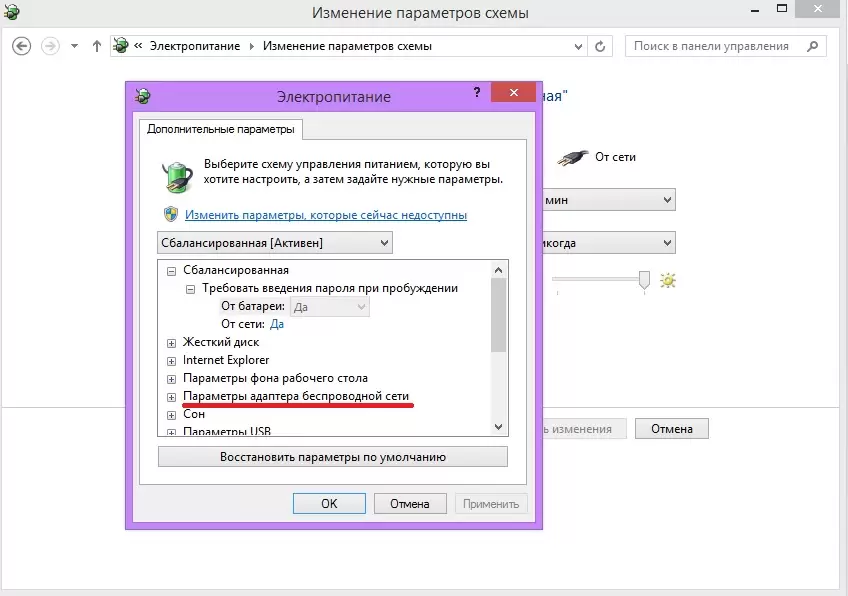Click the back navigation arrow
Image resolution: width=848 pixels, height=596 pixels.
pos(22,46)
